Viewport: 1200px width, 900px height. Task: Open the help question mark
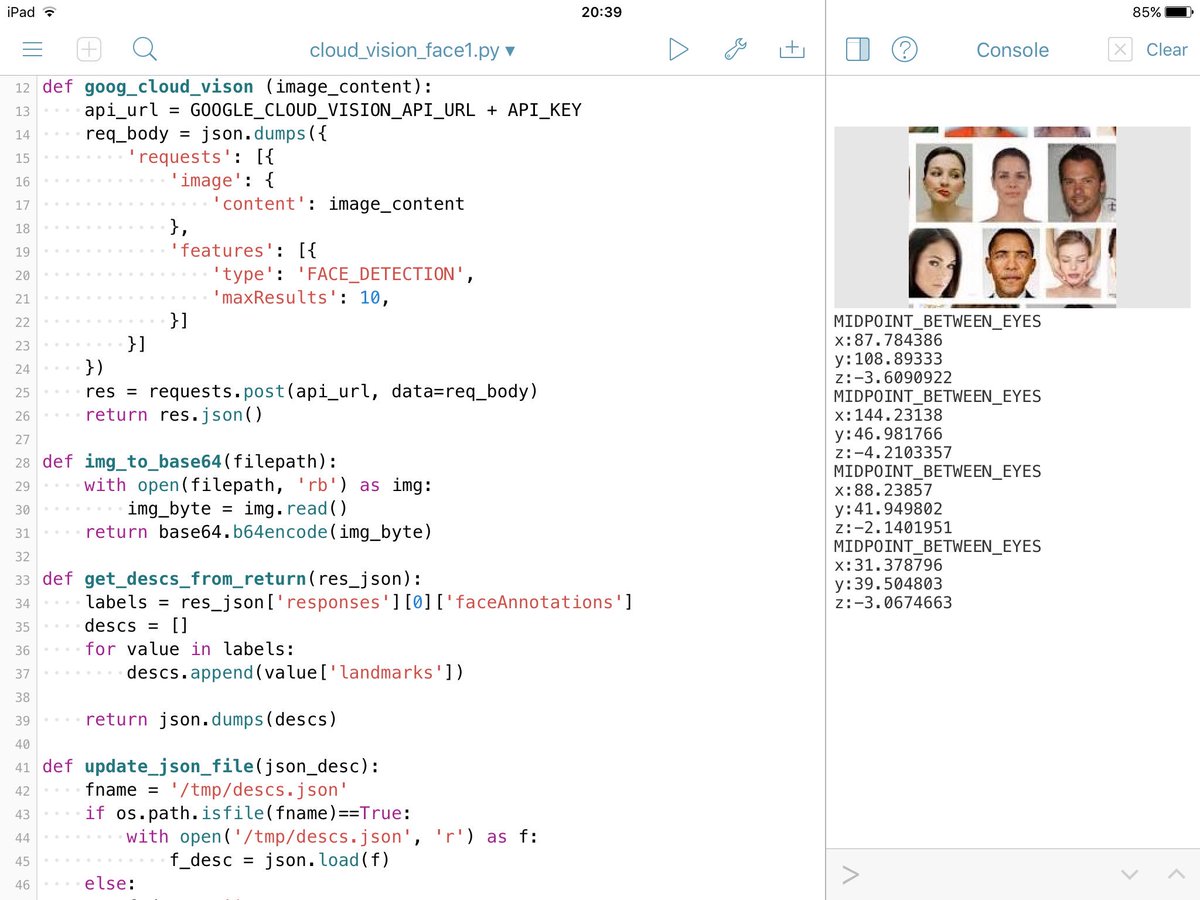click(904, 49)
